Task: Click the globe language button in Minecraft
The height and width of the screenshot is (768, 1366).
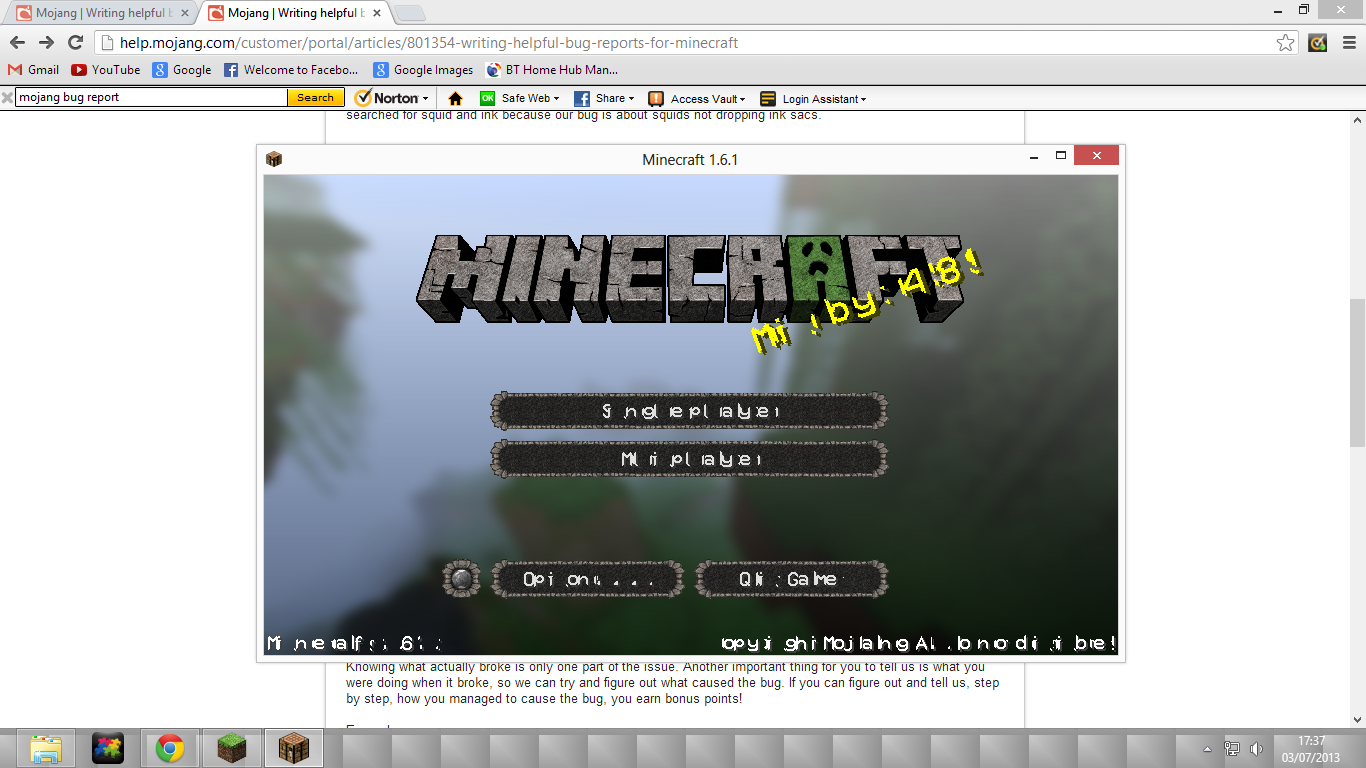Action: (x=462, y=579)
